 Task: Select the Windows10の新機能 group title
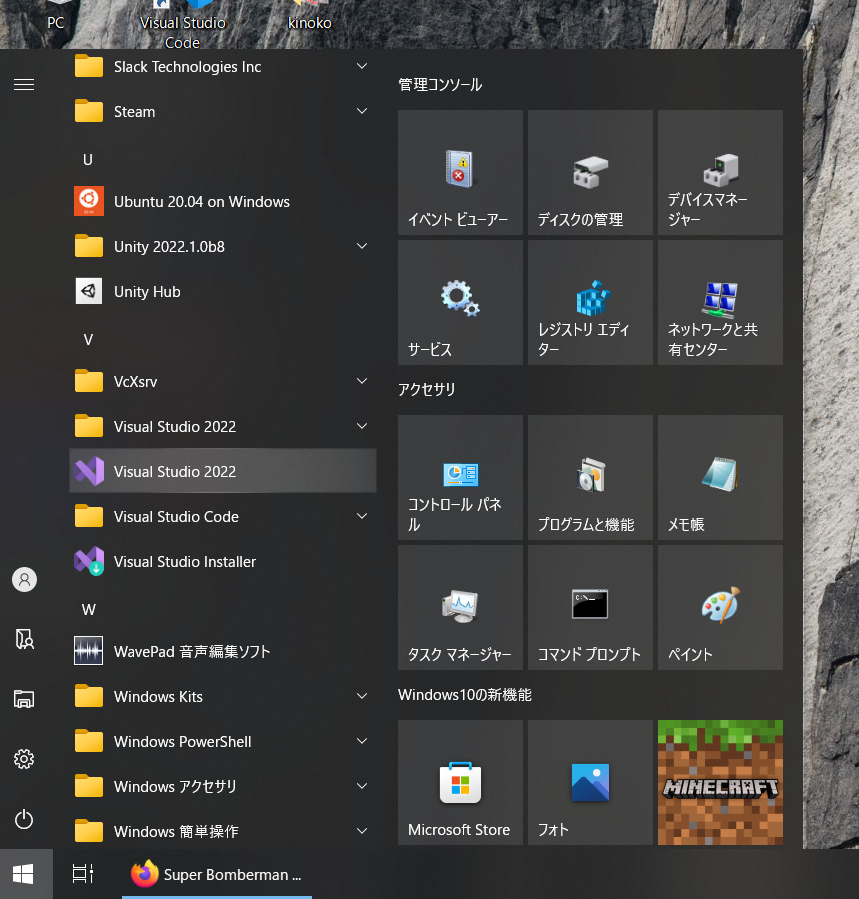pos(465,695)
